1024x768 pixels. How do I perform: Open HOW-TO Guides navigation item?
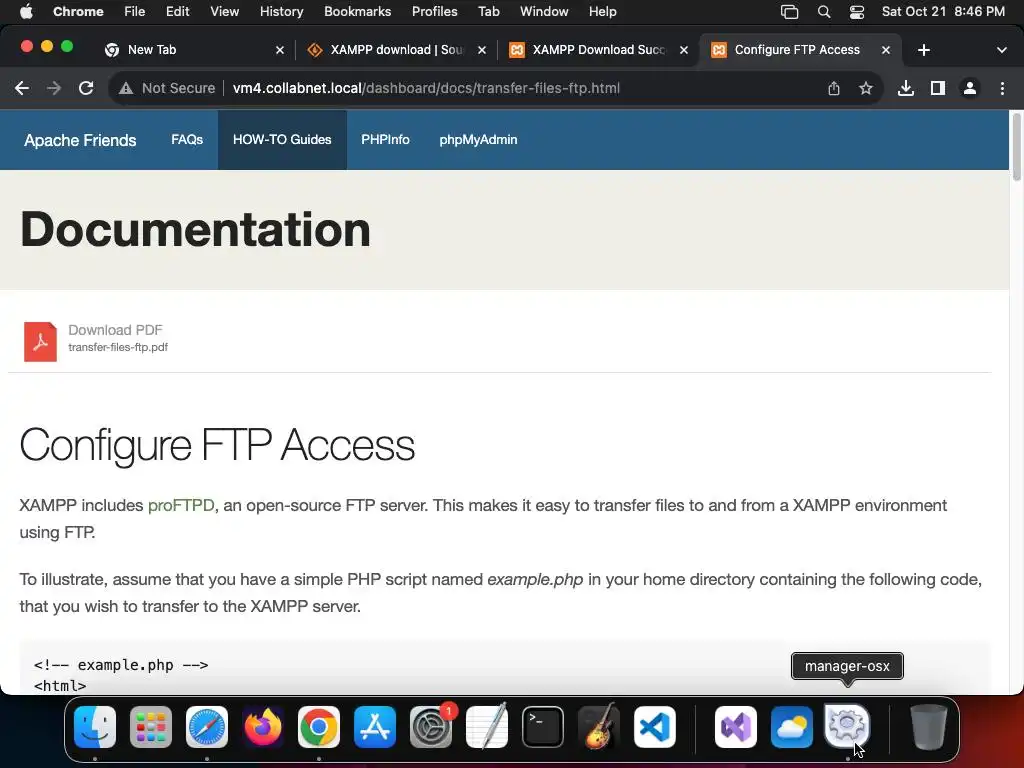click(x=282, y=140)
